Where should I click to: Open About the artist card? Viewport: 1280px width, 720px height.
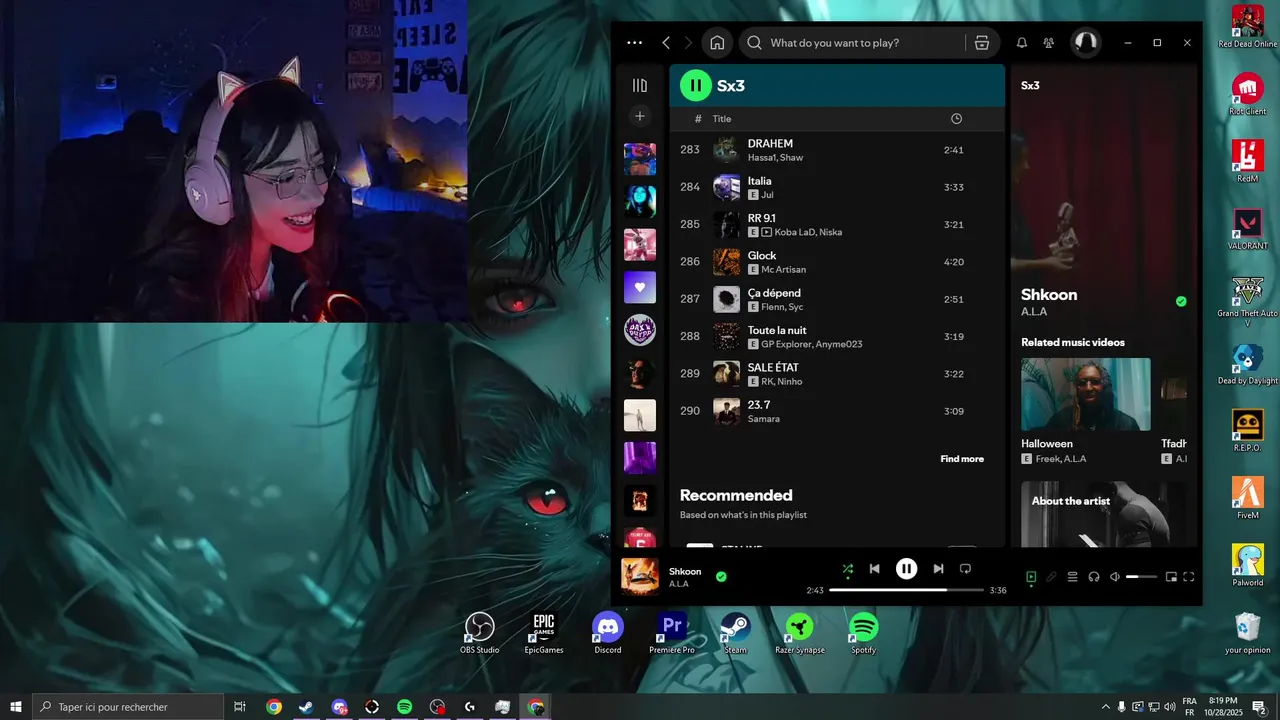point(1104,514)
